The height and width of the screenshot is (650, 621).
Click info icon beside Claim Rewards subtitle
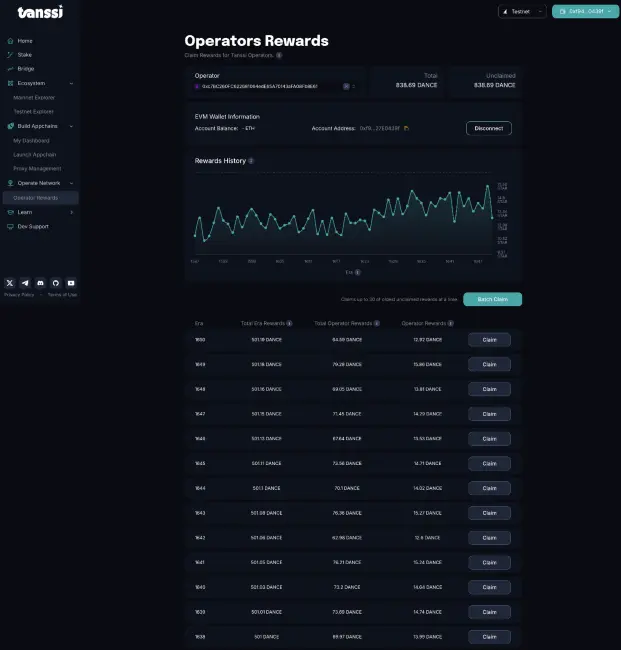pos(279,55)
